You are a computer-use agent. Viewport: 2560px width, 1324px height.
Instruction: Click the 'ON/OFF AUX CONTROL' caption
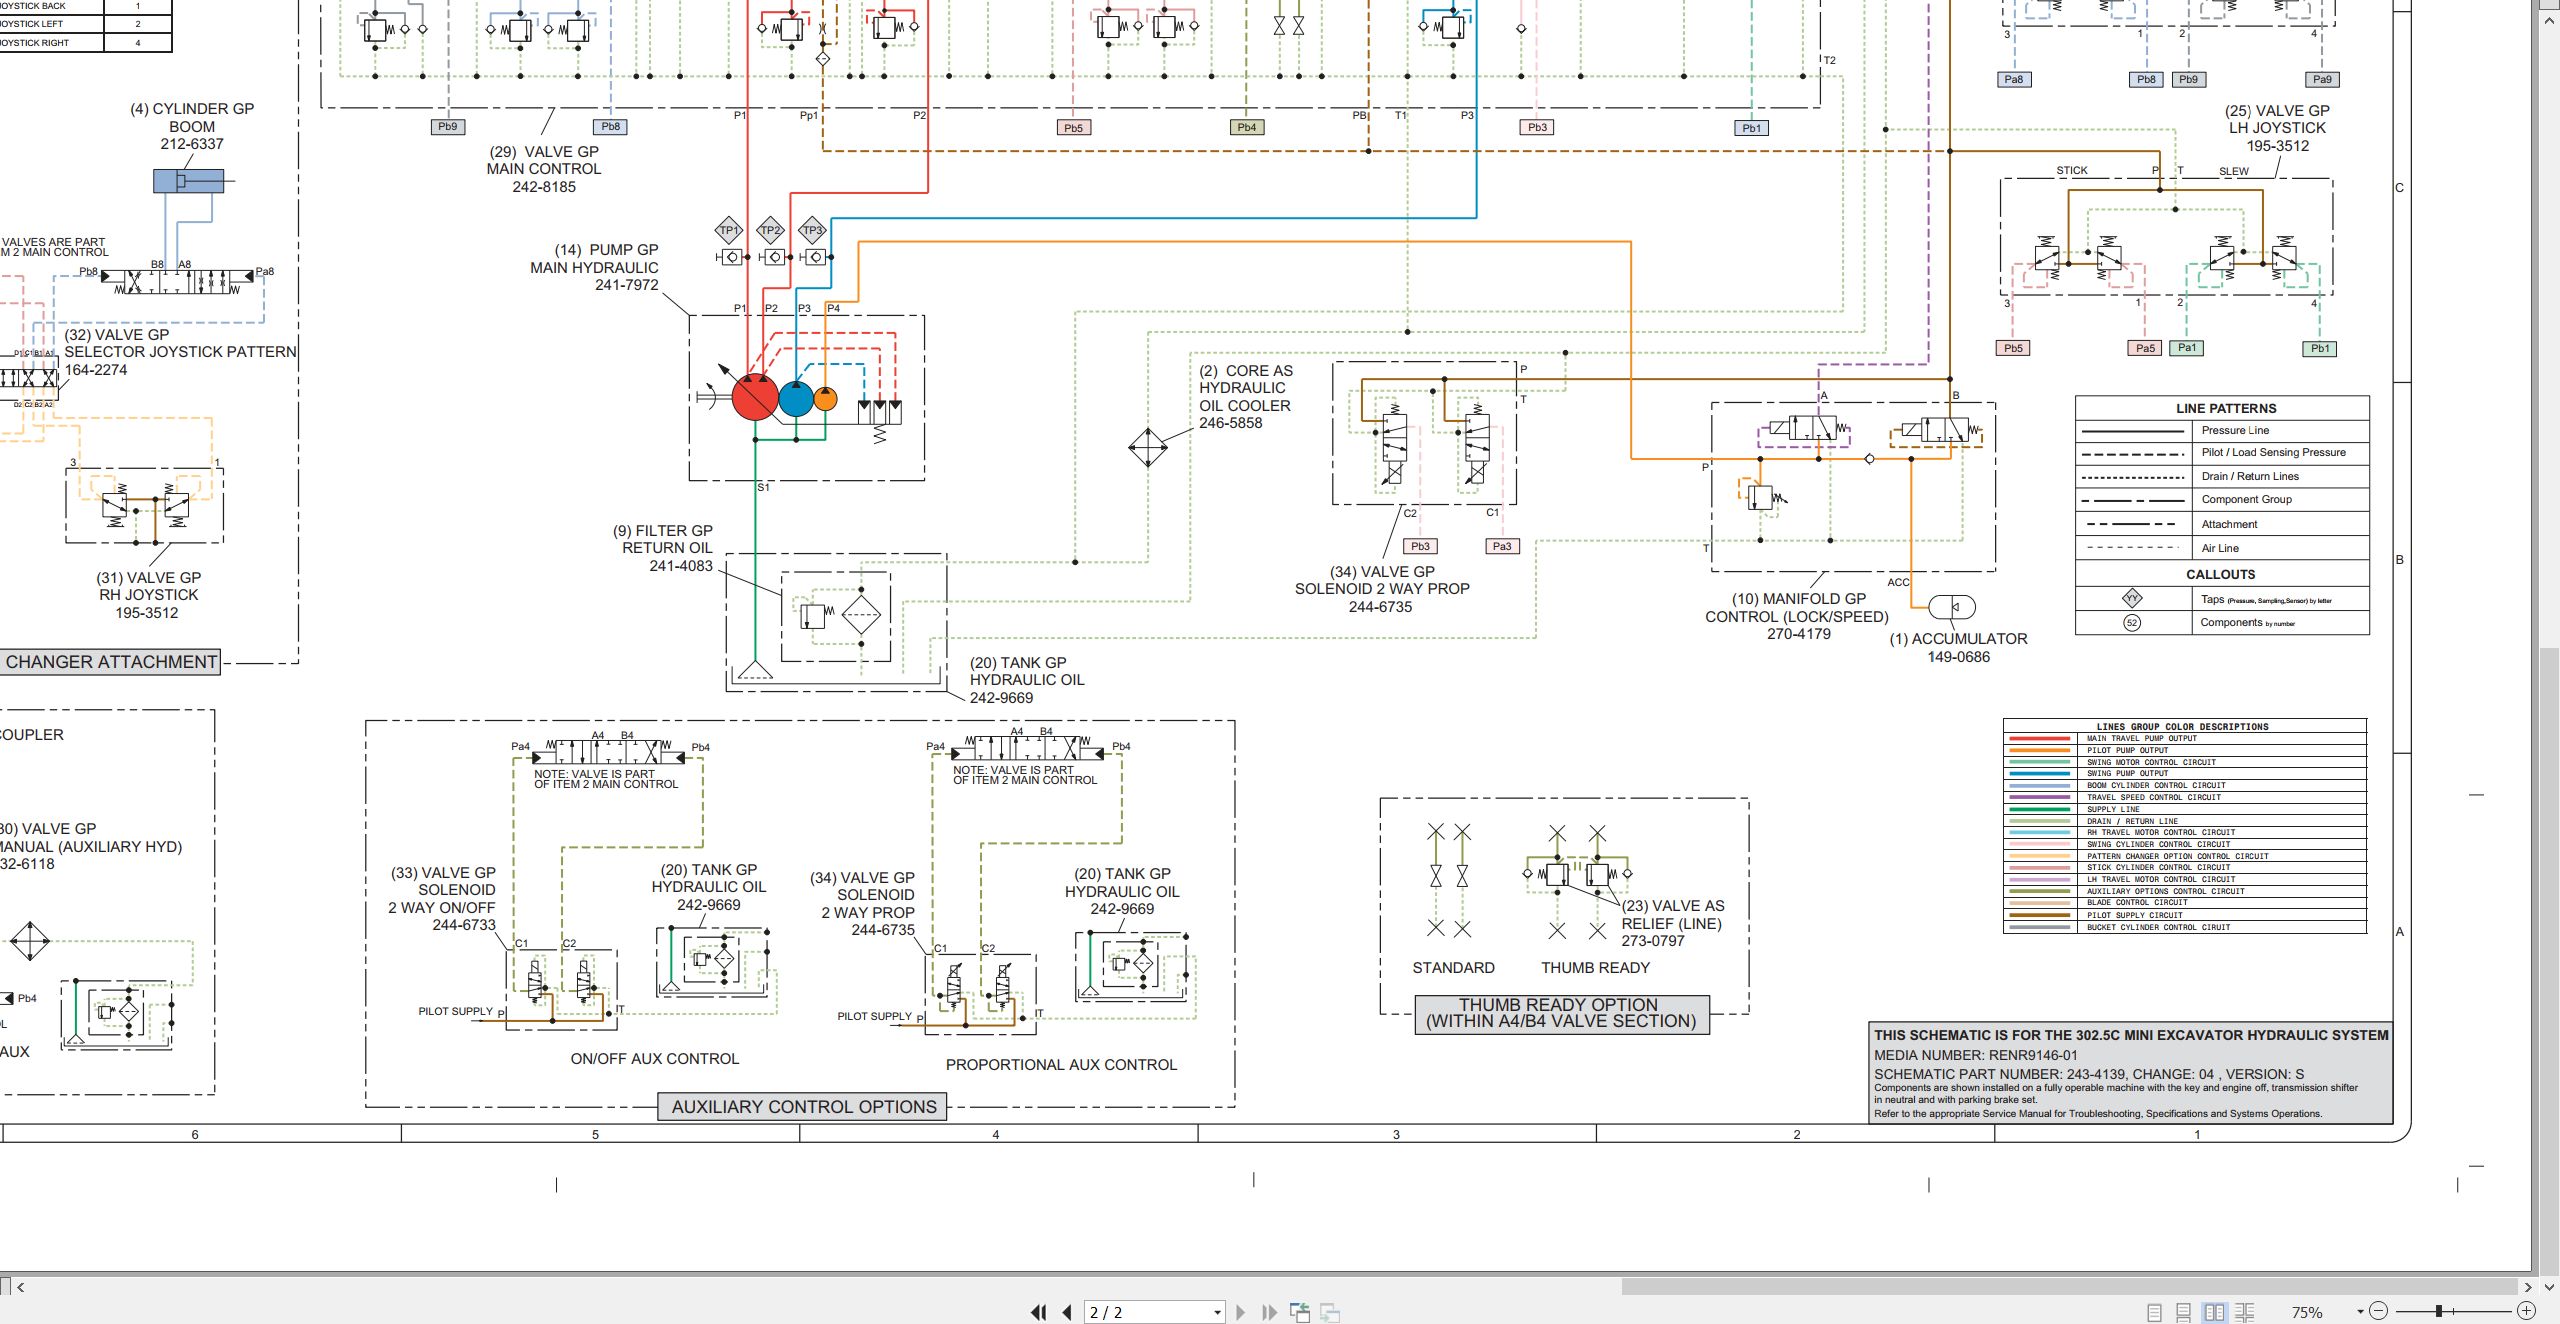pos(654,1059)
